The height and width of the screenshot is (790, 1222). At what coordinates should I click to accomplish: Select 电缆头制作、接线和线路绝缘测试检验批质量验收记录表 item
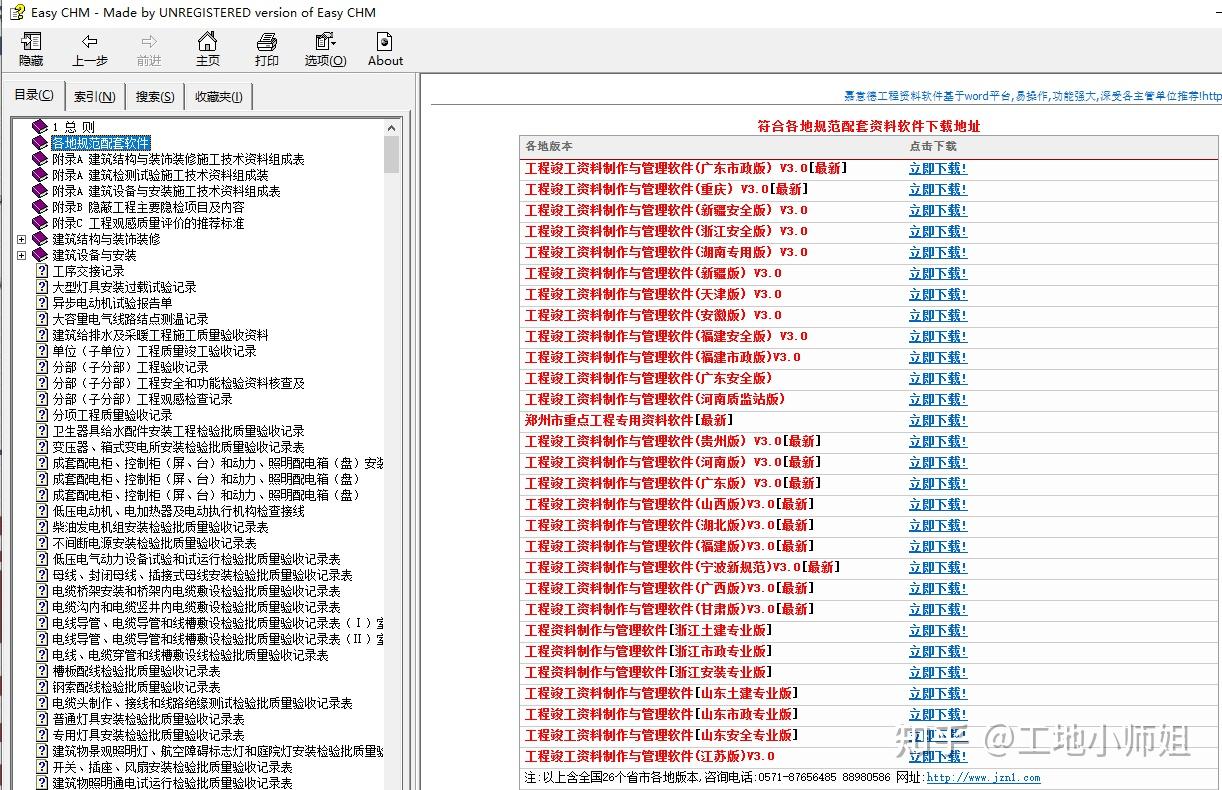(202, 703)
